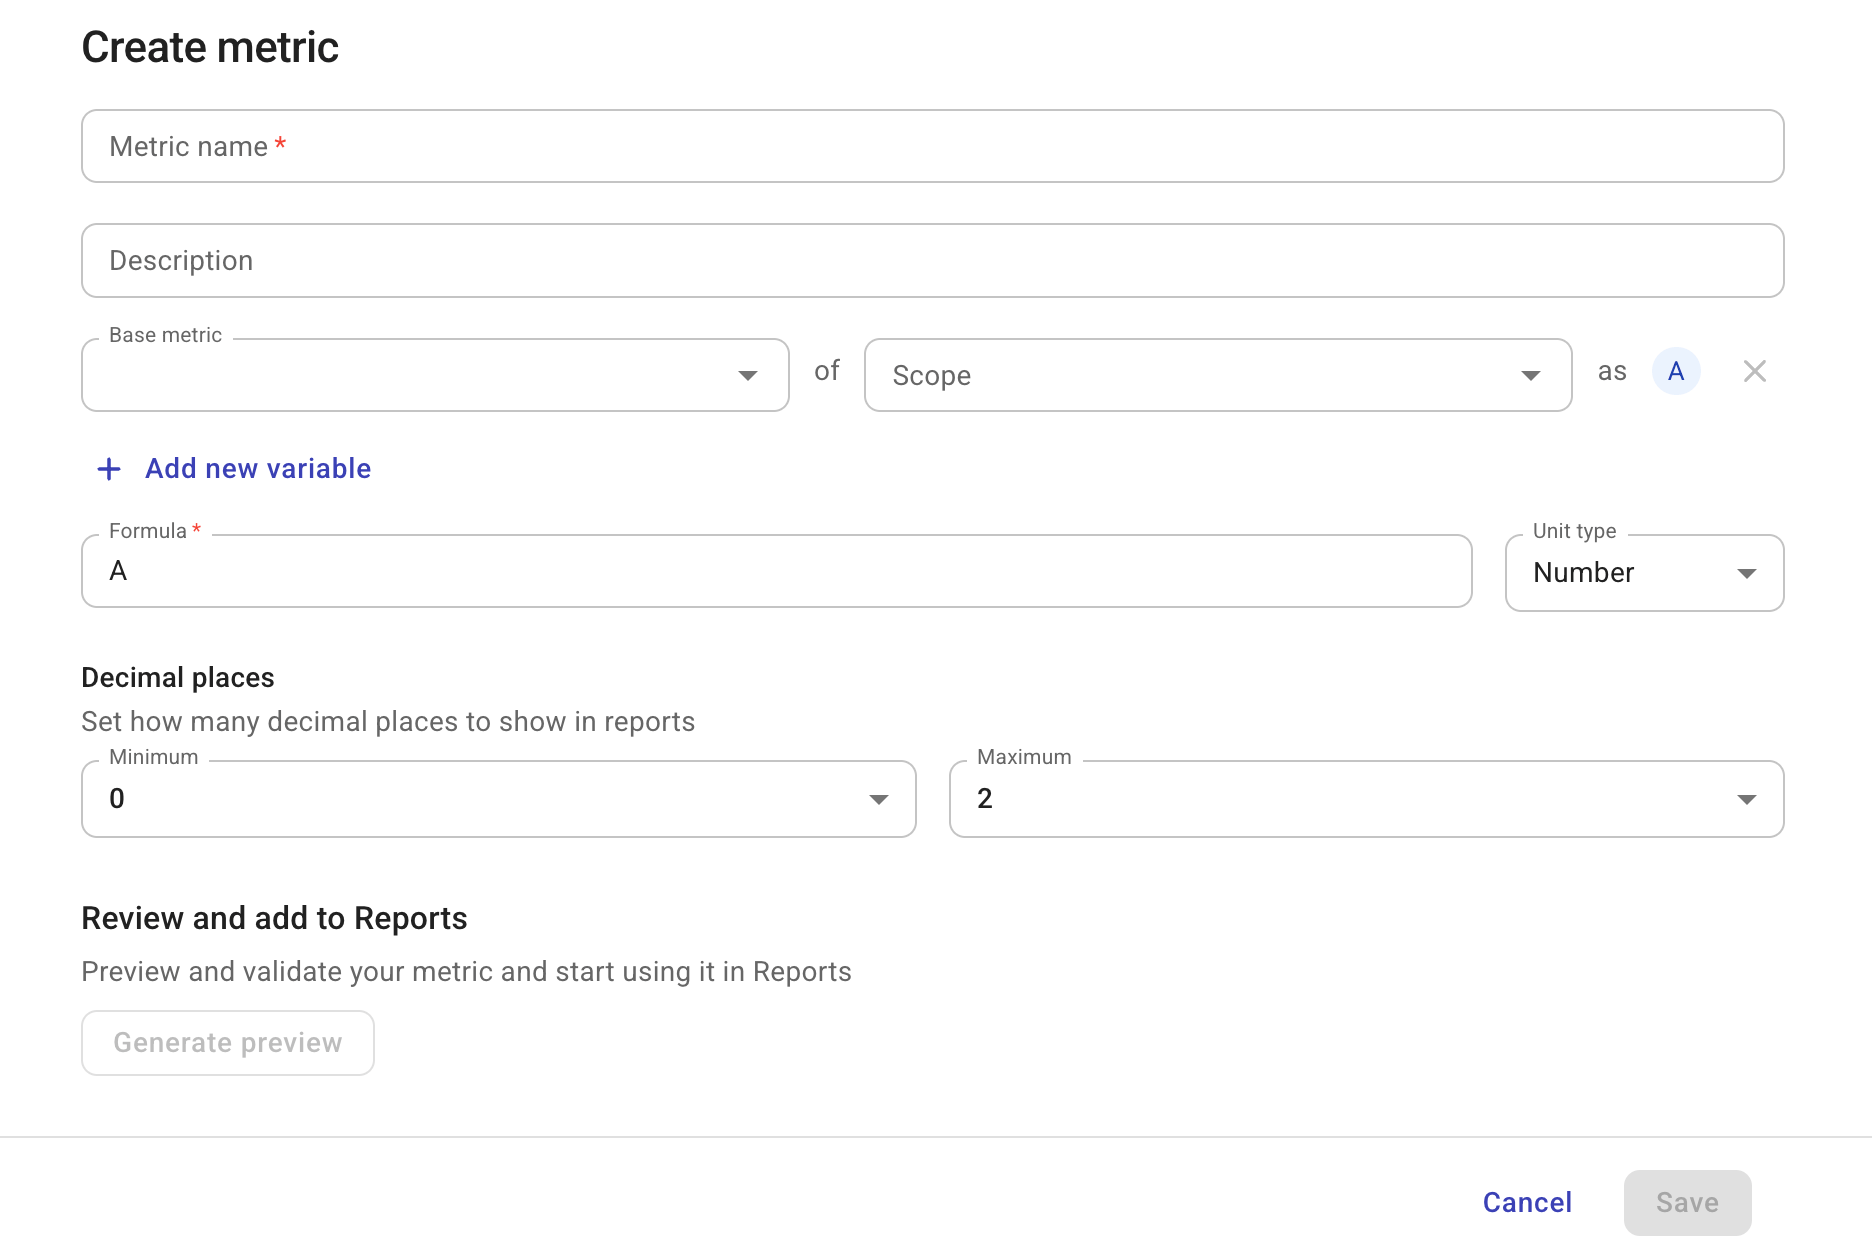The width and height of the screenshot is (1872, 1260).
Task: Click the Base metric dropdown arrow
Action: coord(748,374)
